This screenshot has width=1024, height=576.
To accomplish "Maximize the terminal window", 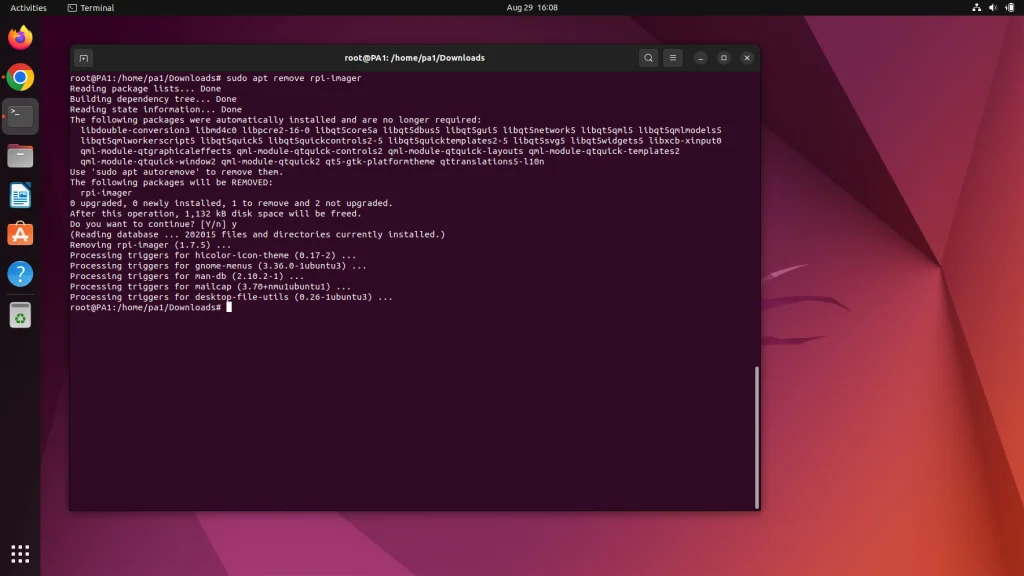I will pyautogui.click(x=724, y=58).
